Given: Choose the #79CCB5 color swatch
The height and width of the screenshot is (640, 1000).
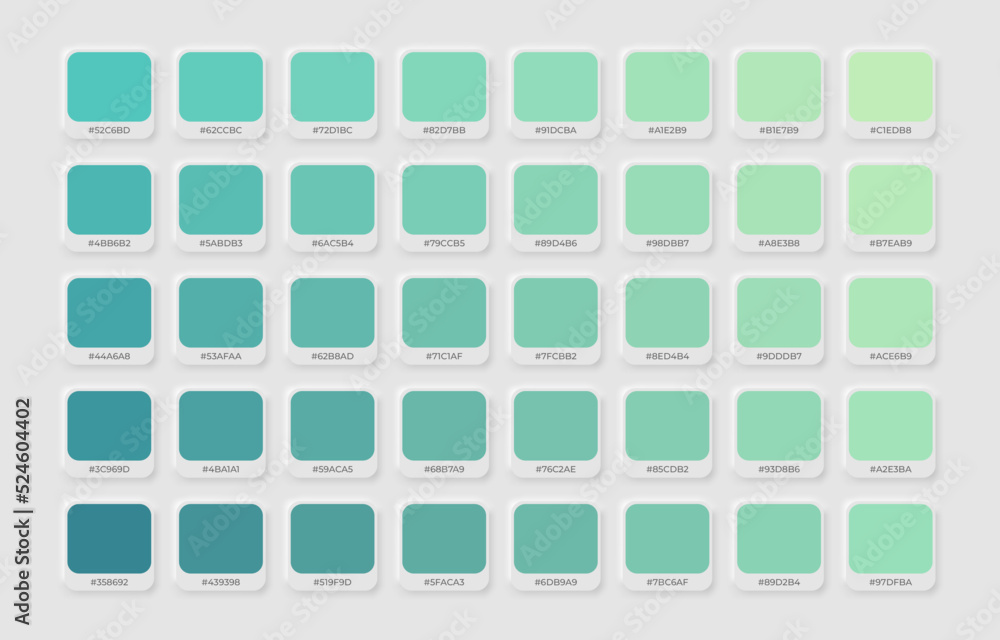Looking at the screenshot, I should tap(444, 200).
